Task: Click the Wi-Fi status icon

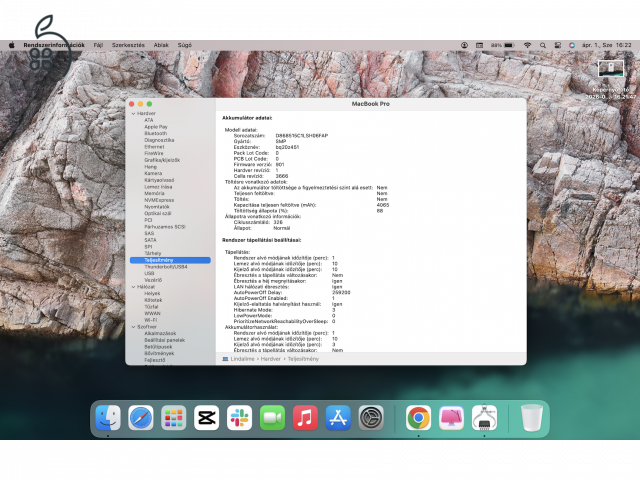Action: tap(527, 45)
